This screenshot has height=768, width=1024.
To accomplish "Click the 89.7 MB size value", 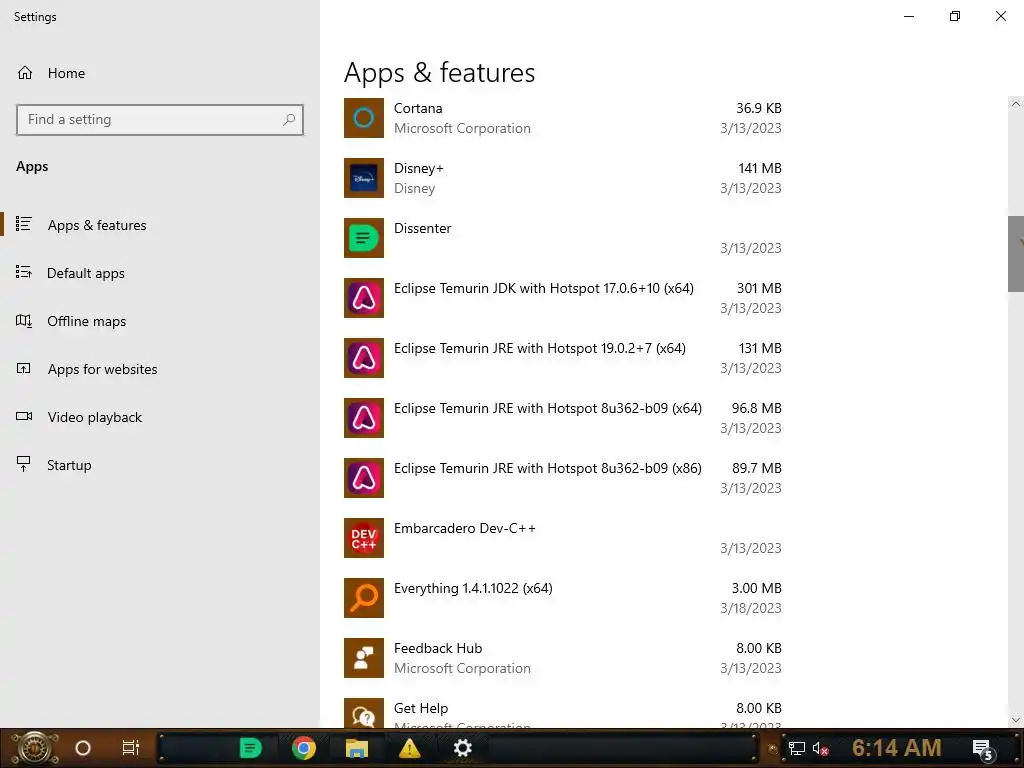I will (757, 469).
